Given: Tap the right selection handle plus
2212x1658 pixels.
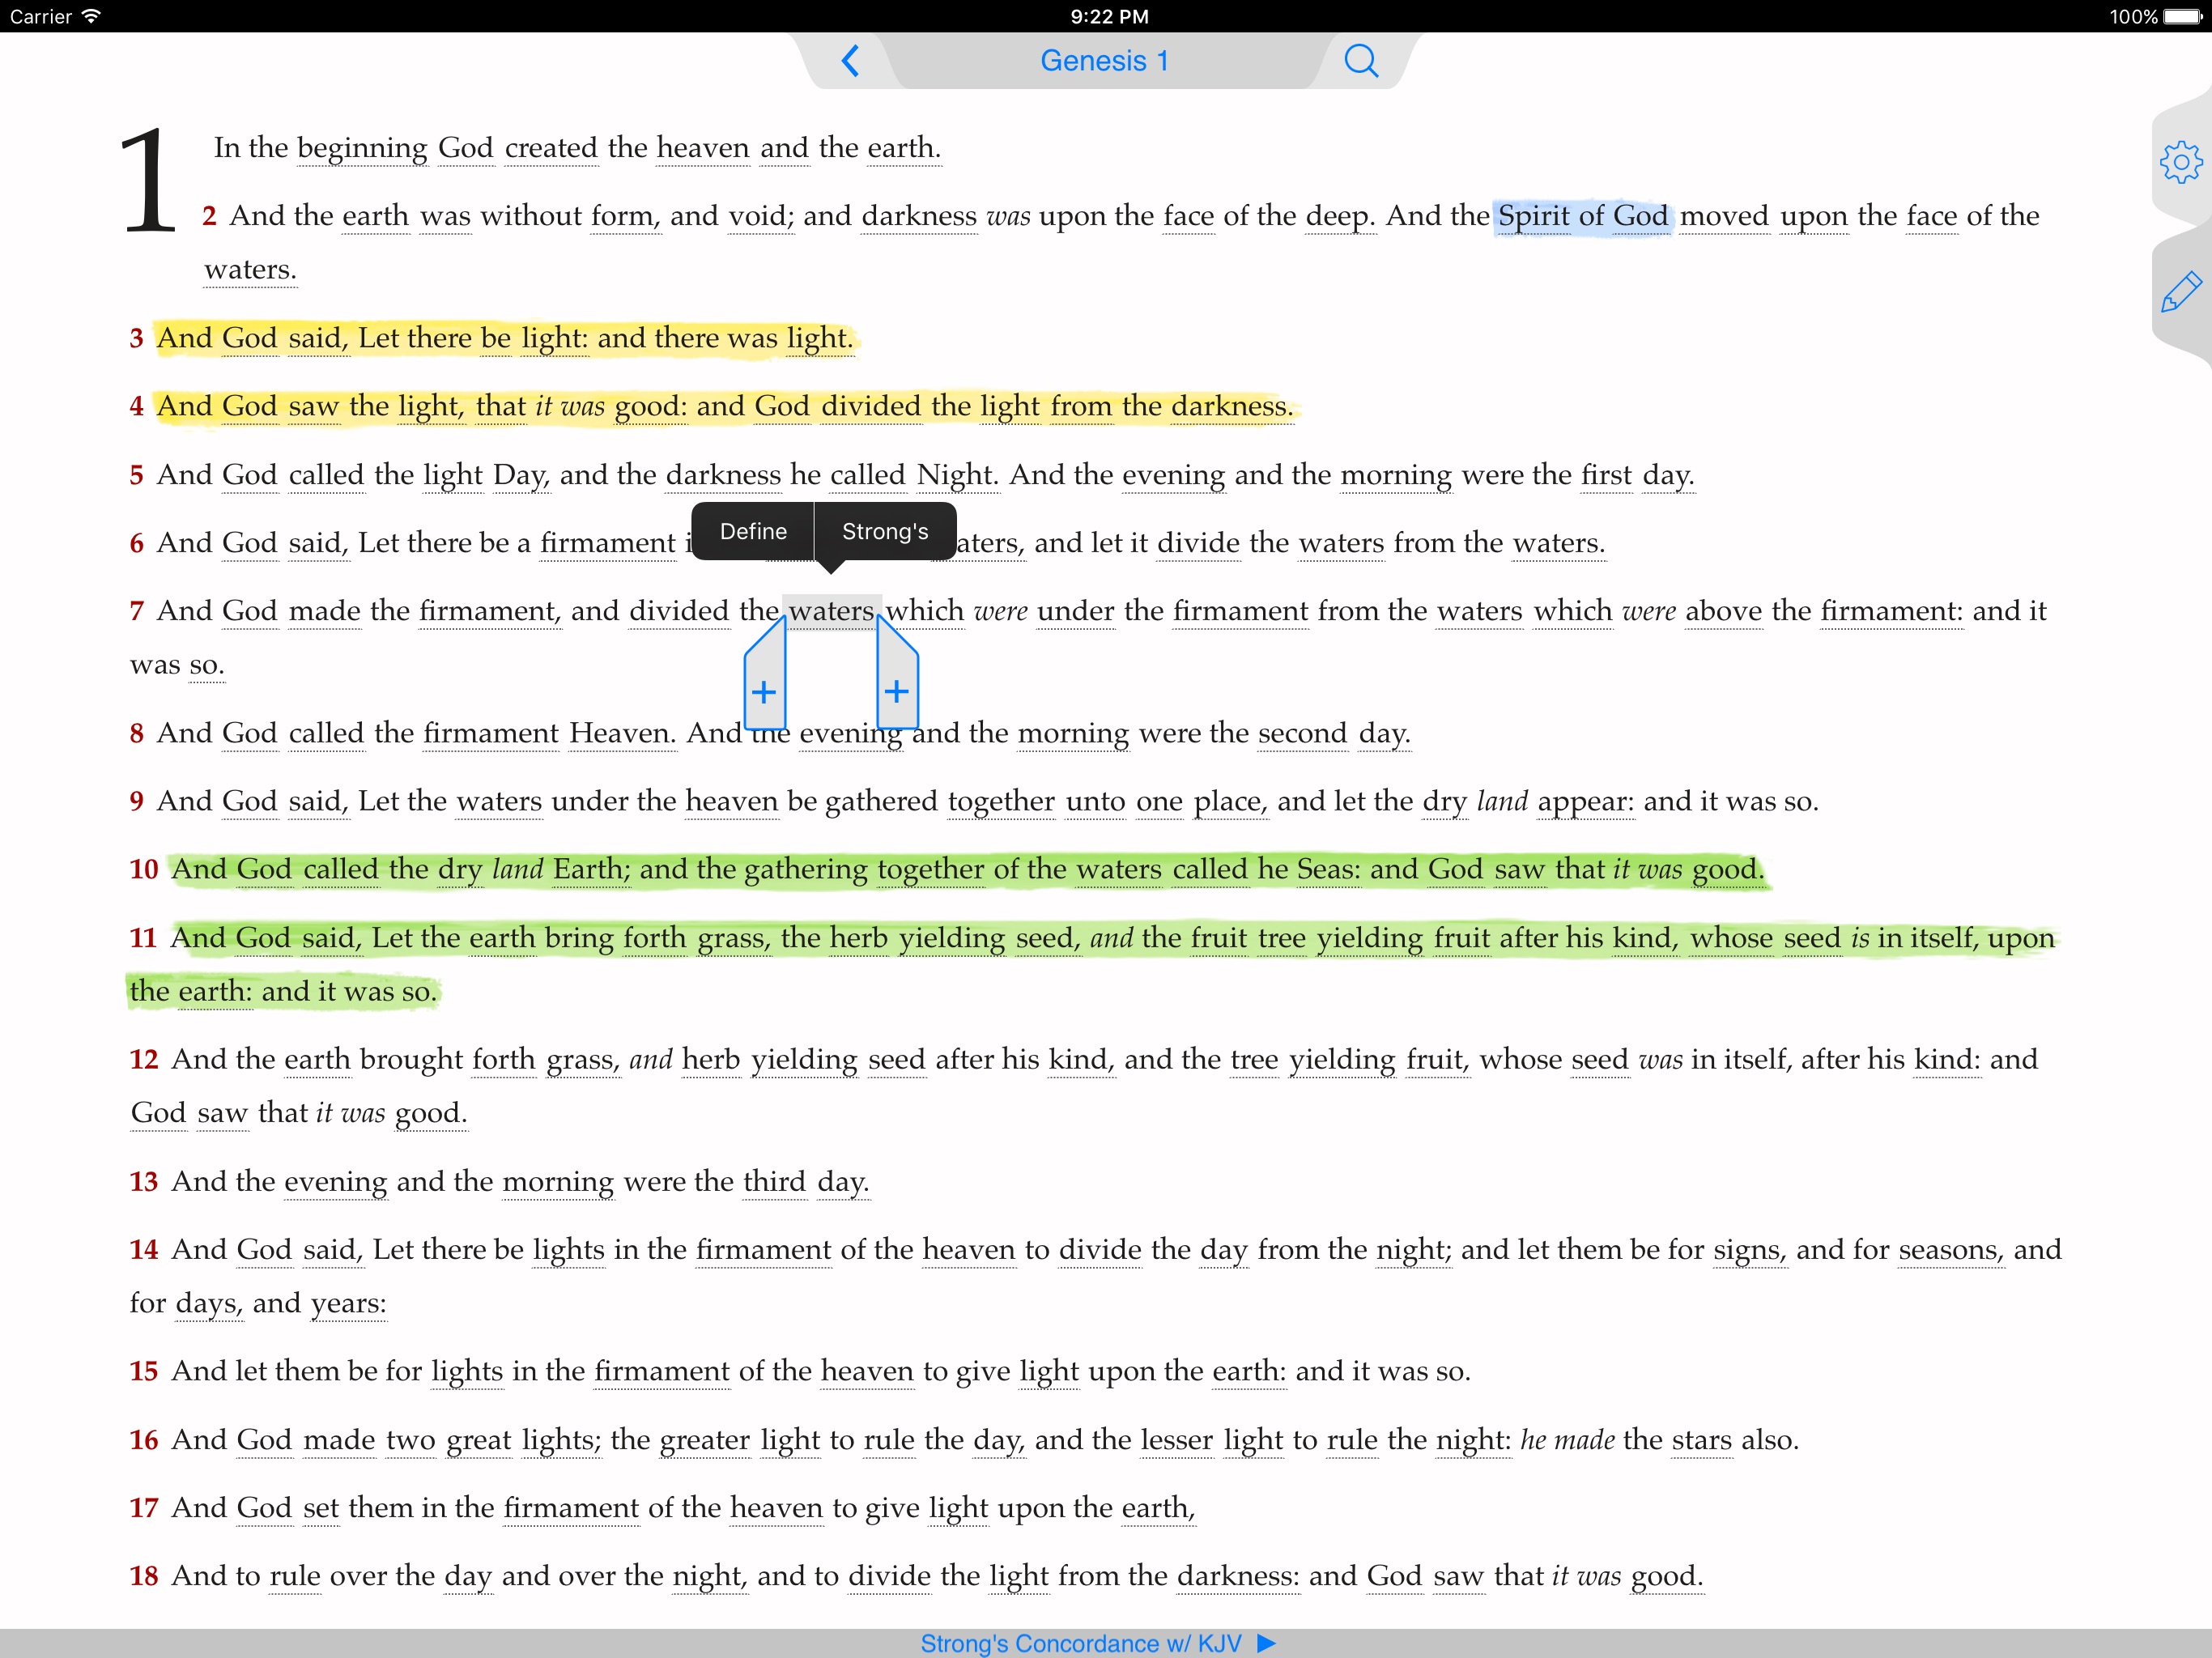Looking at the screenshot, I should (897, 691).
